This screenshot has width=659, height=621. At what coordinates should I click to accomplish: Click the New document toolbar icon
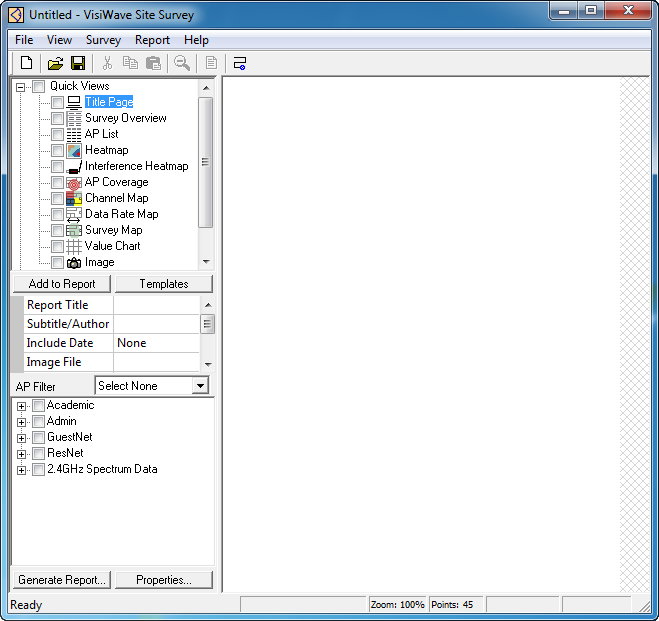(26, 63)
